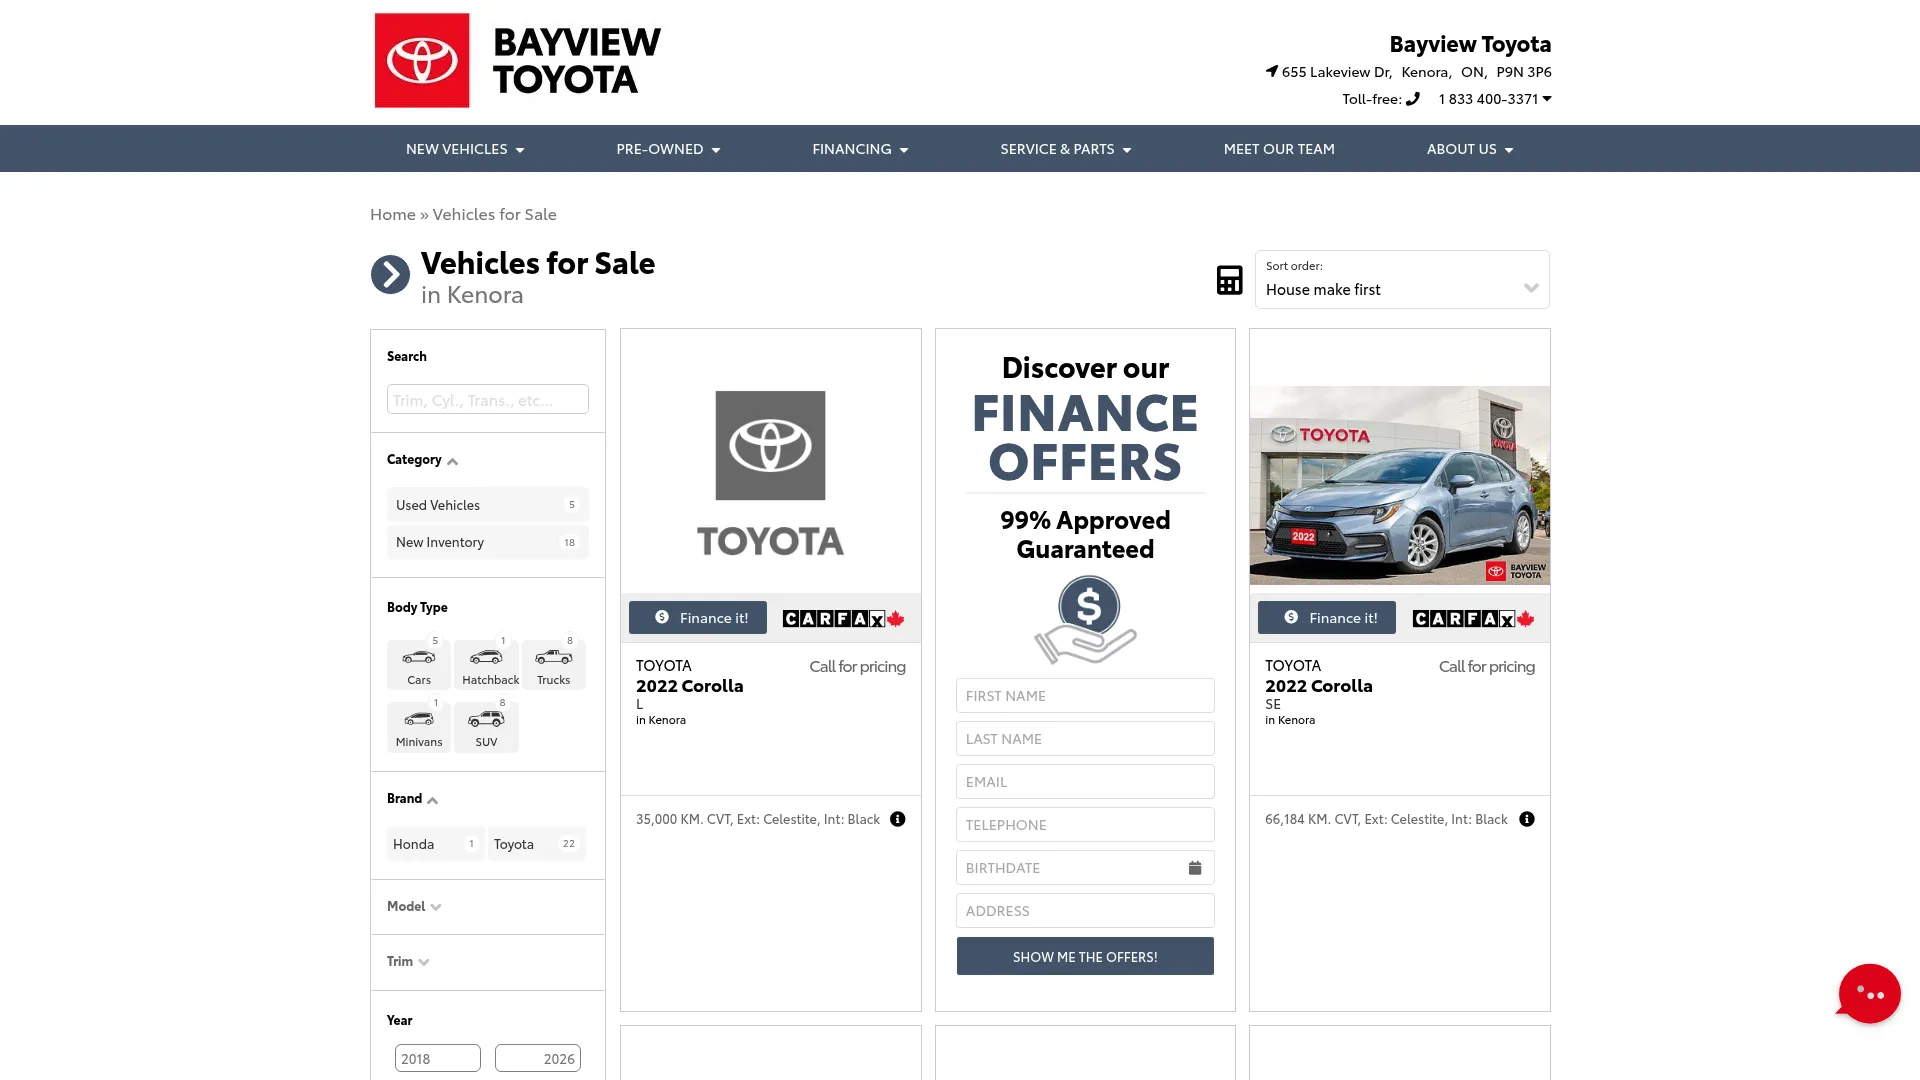Filter by Minivans body type
This screenshot has width=1920, height=1080.
[x=419, y=727]
